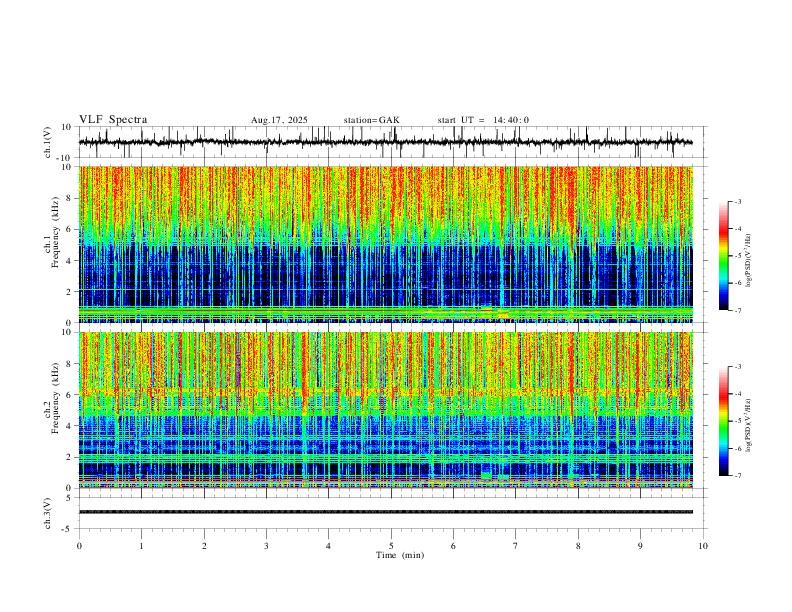This screenshot has width=792, height=612.
Task: Click the ch.2 colorbar 'log(PSD)' label
Action: (749, 425)
